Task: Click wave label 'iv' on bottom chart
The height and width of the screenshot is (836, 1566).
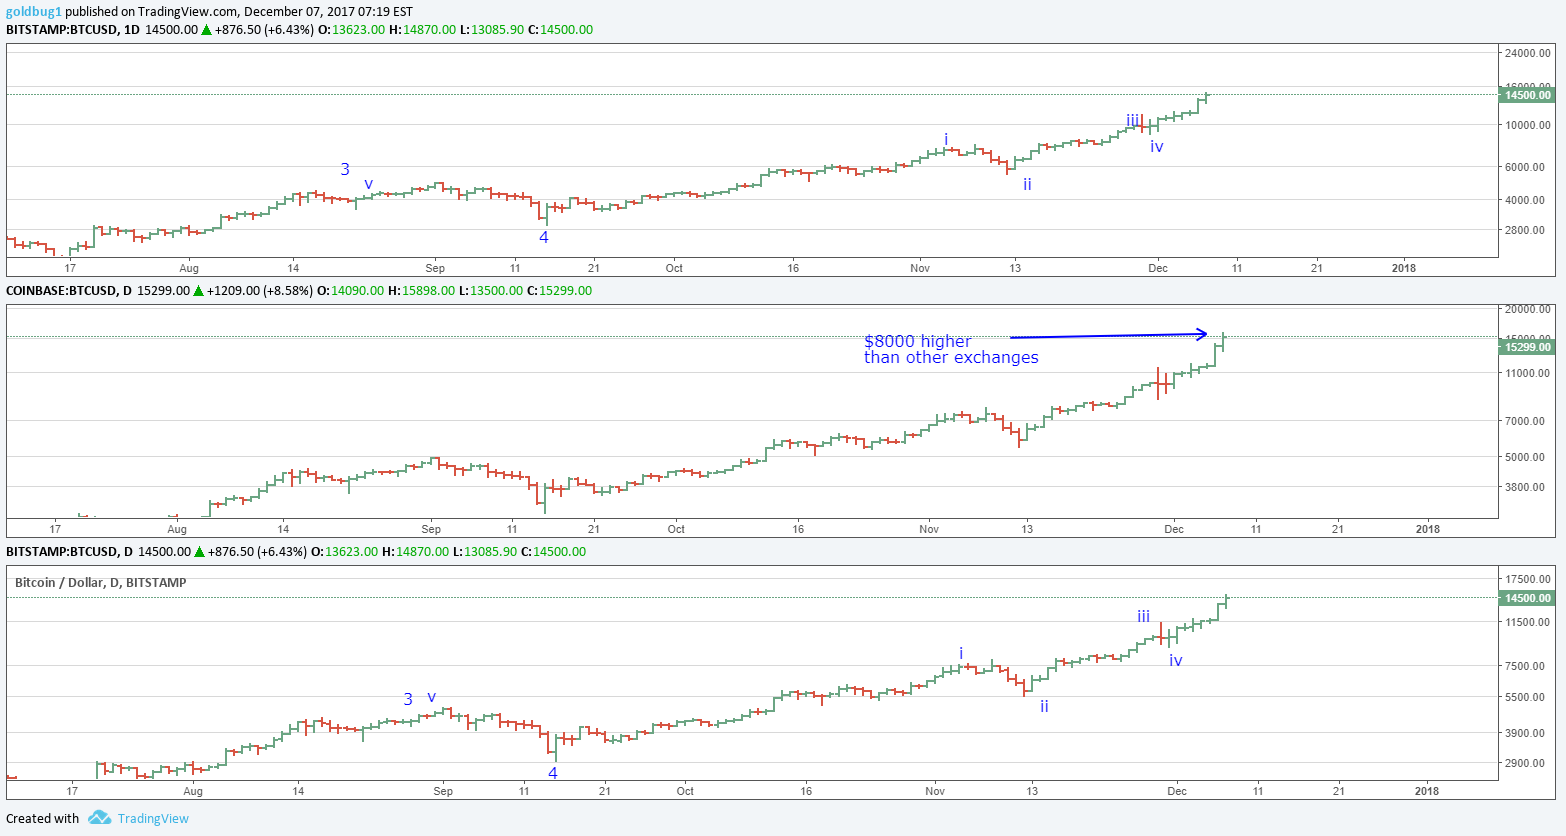Action: coord(1176,660)
